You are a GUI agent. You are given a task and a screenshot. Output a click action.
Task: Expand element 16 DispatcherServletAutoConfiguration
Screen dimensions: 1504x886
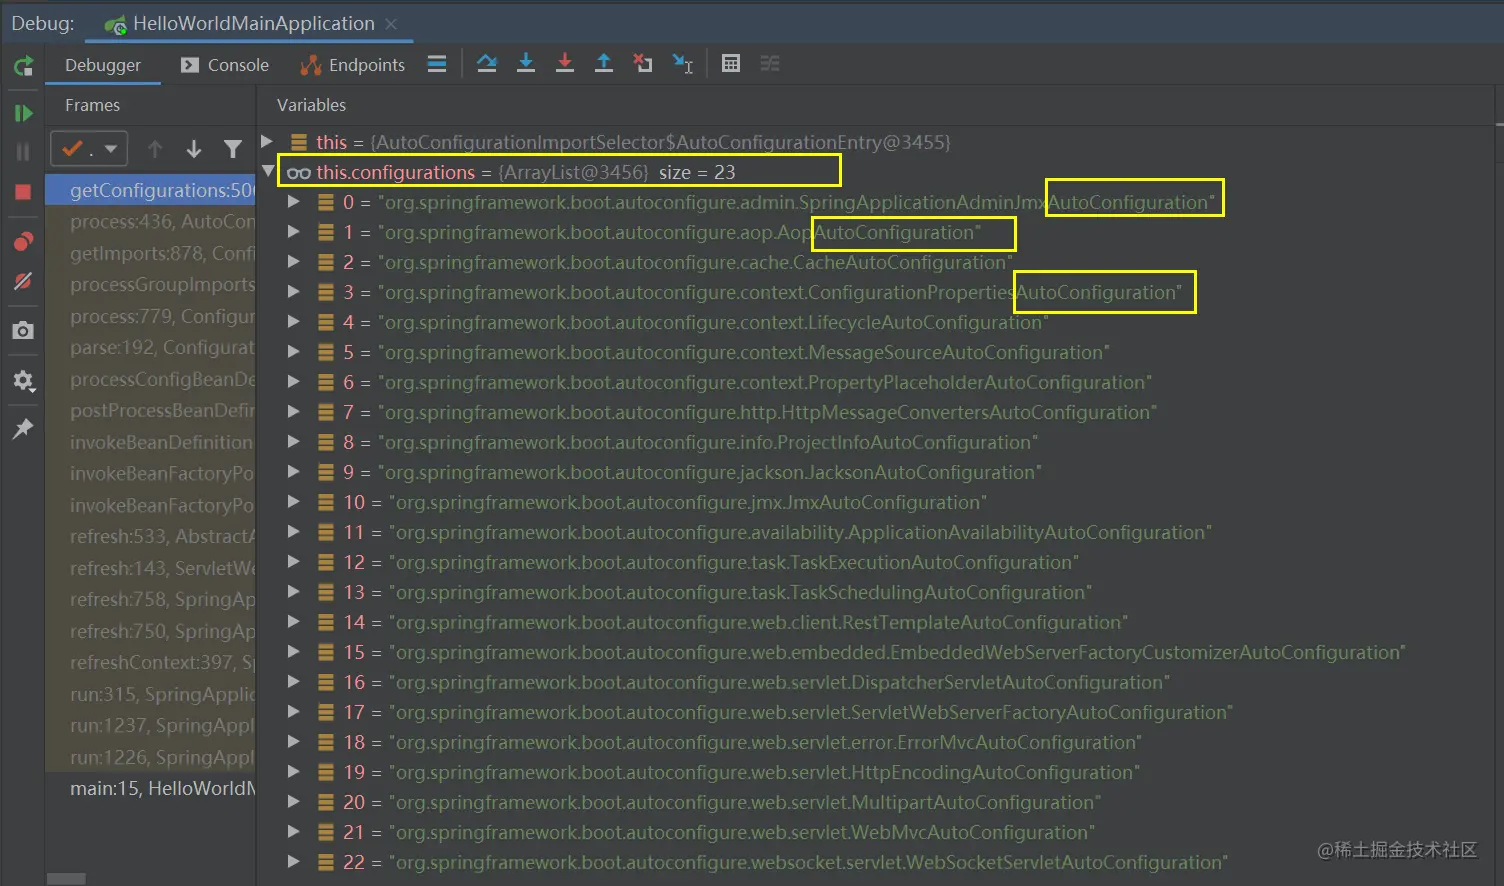(294, 681)
